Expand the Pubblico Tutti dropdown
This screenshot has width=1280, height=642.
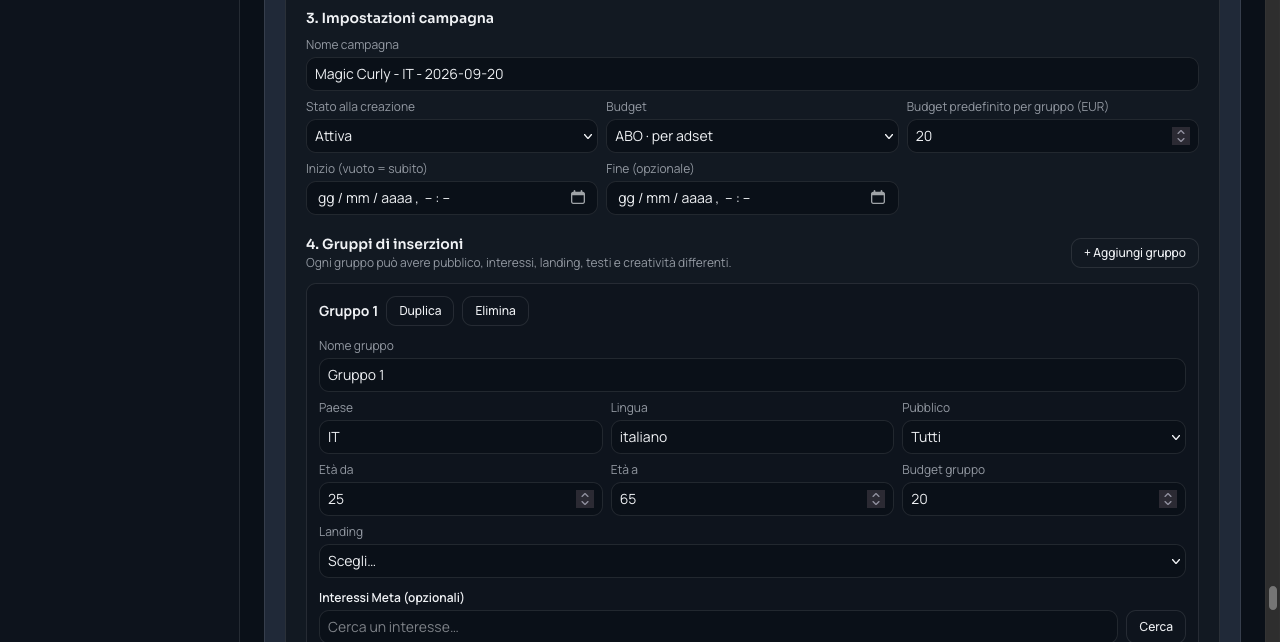click(x=1044, y=437)
